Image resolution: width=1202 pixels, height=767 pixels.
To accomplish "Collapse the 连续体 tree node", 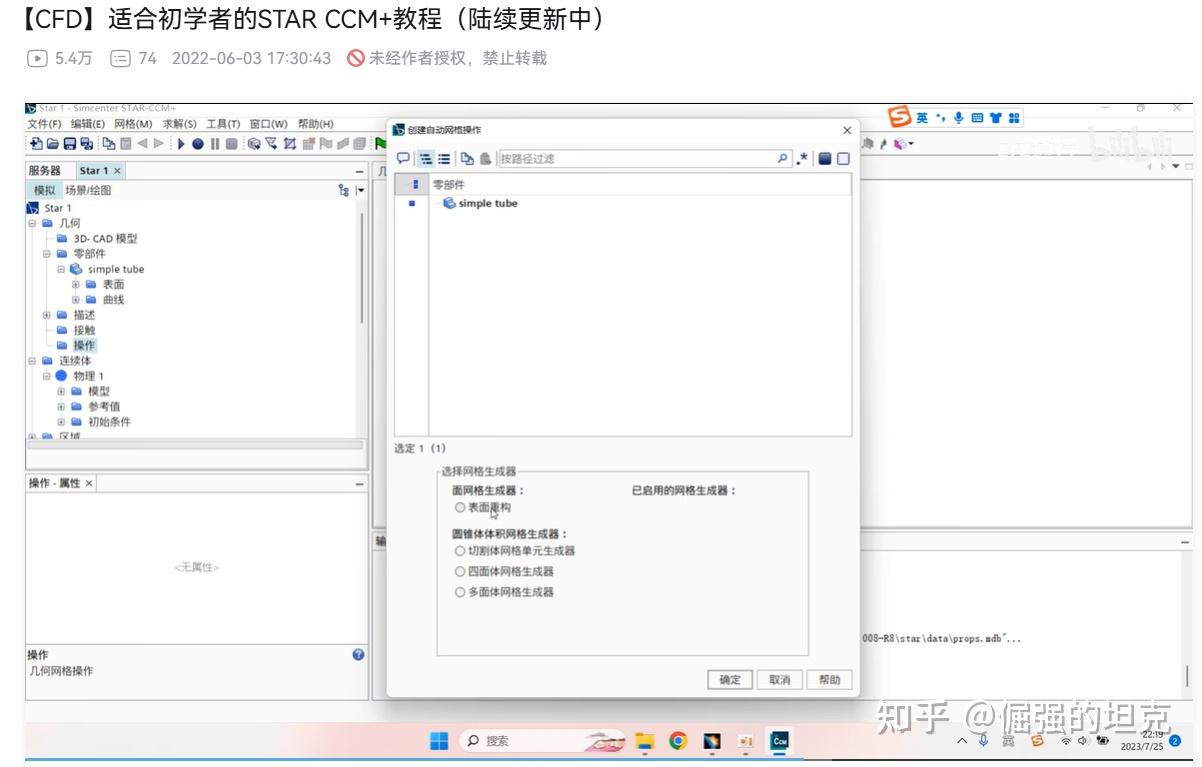I will click(x=32, y=361).
